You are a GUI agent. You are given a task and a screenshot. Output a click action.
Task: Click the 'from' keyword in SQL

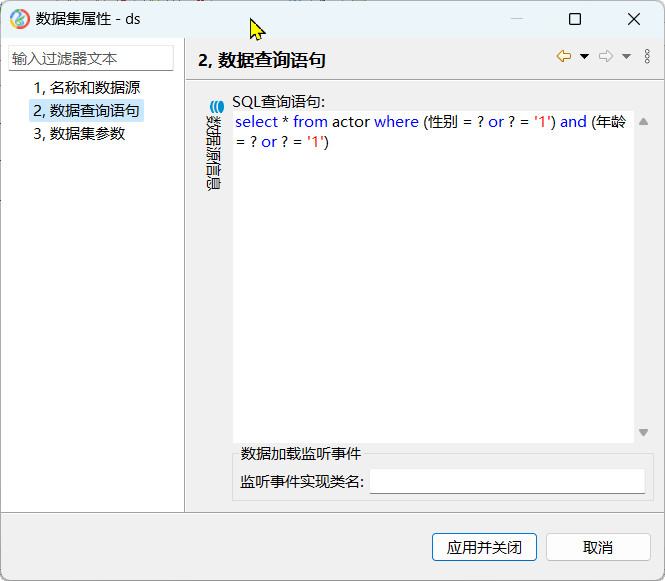click(x=310, y=122)
